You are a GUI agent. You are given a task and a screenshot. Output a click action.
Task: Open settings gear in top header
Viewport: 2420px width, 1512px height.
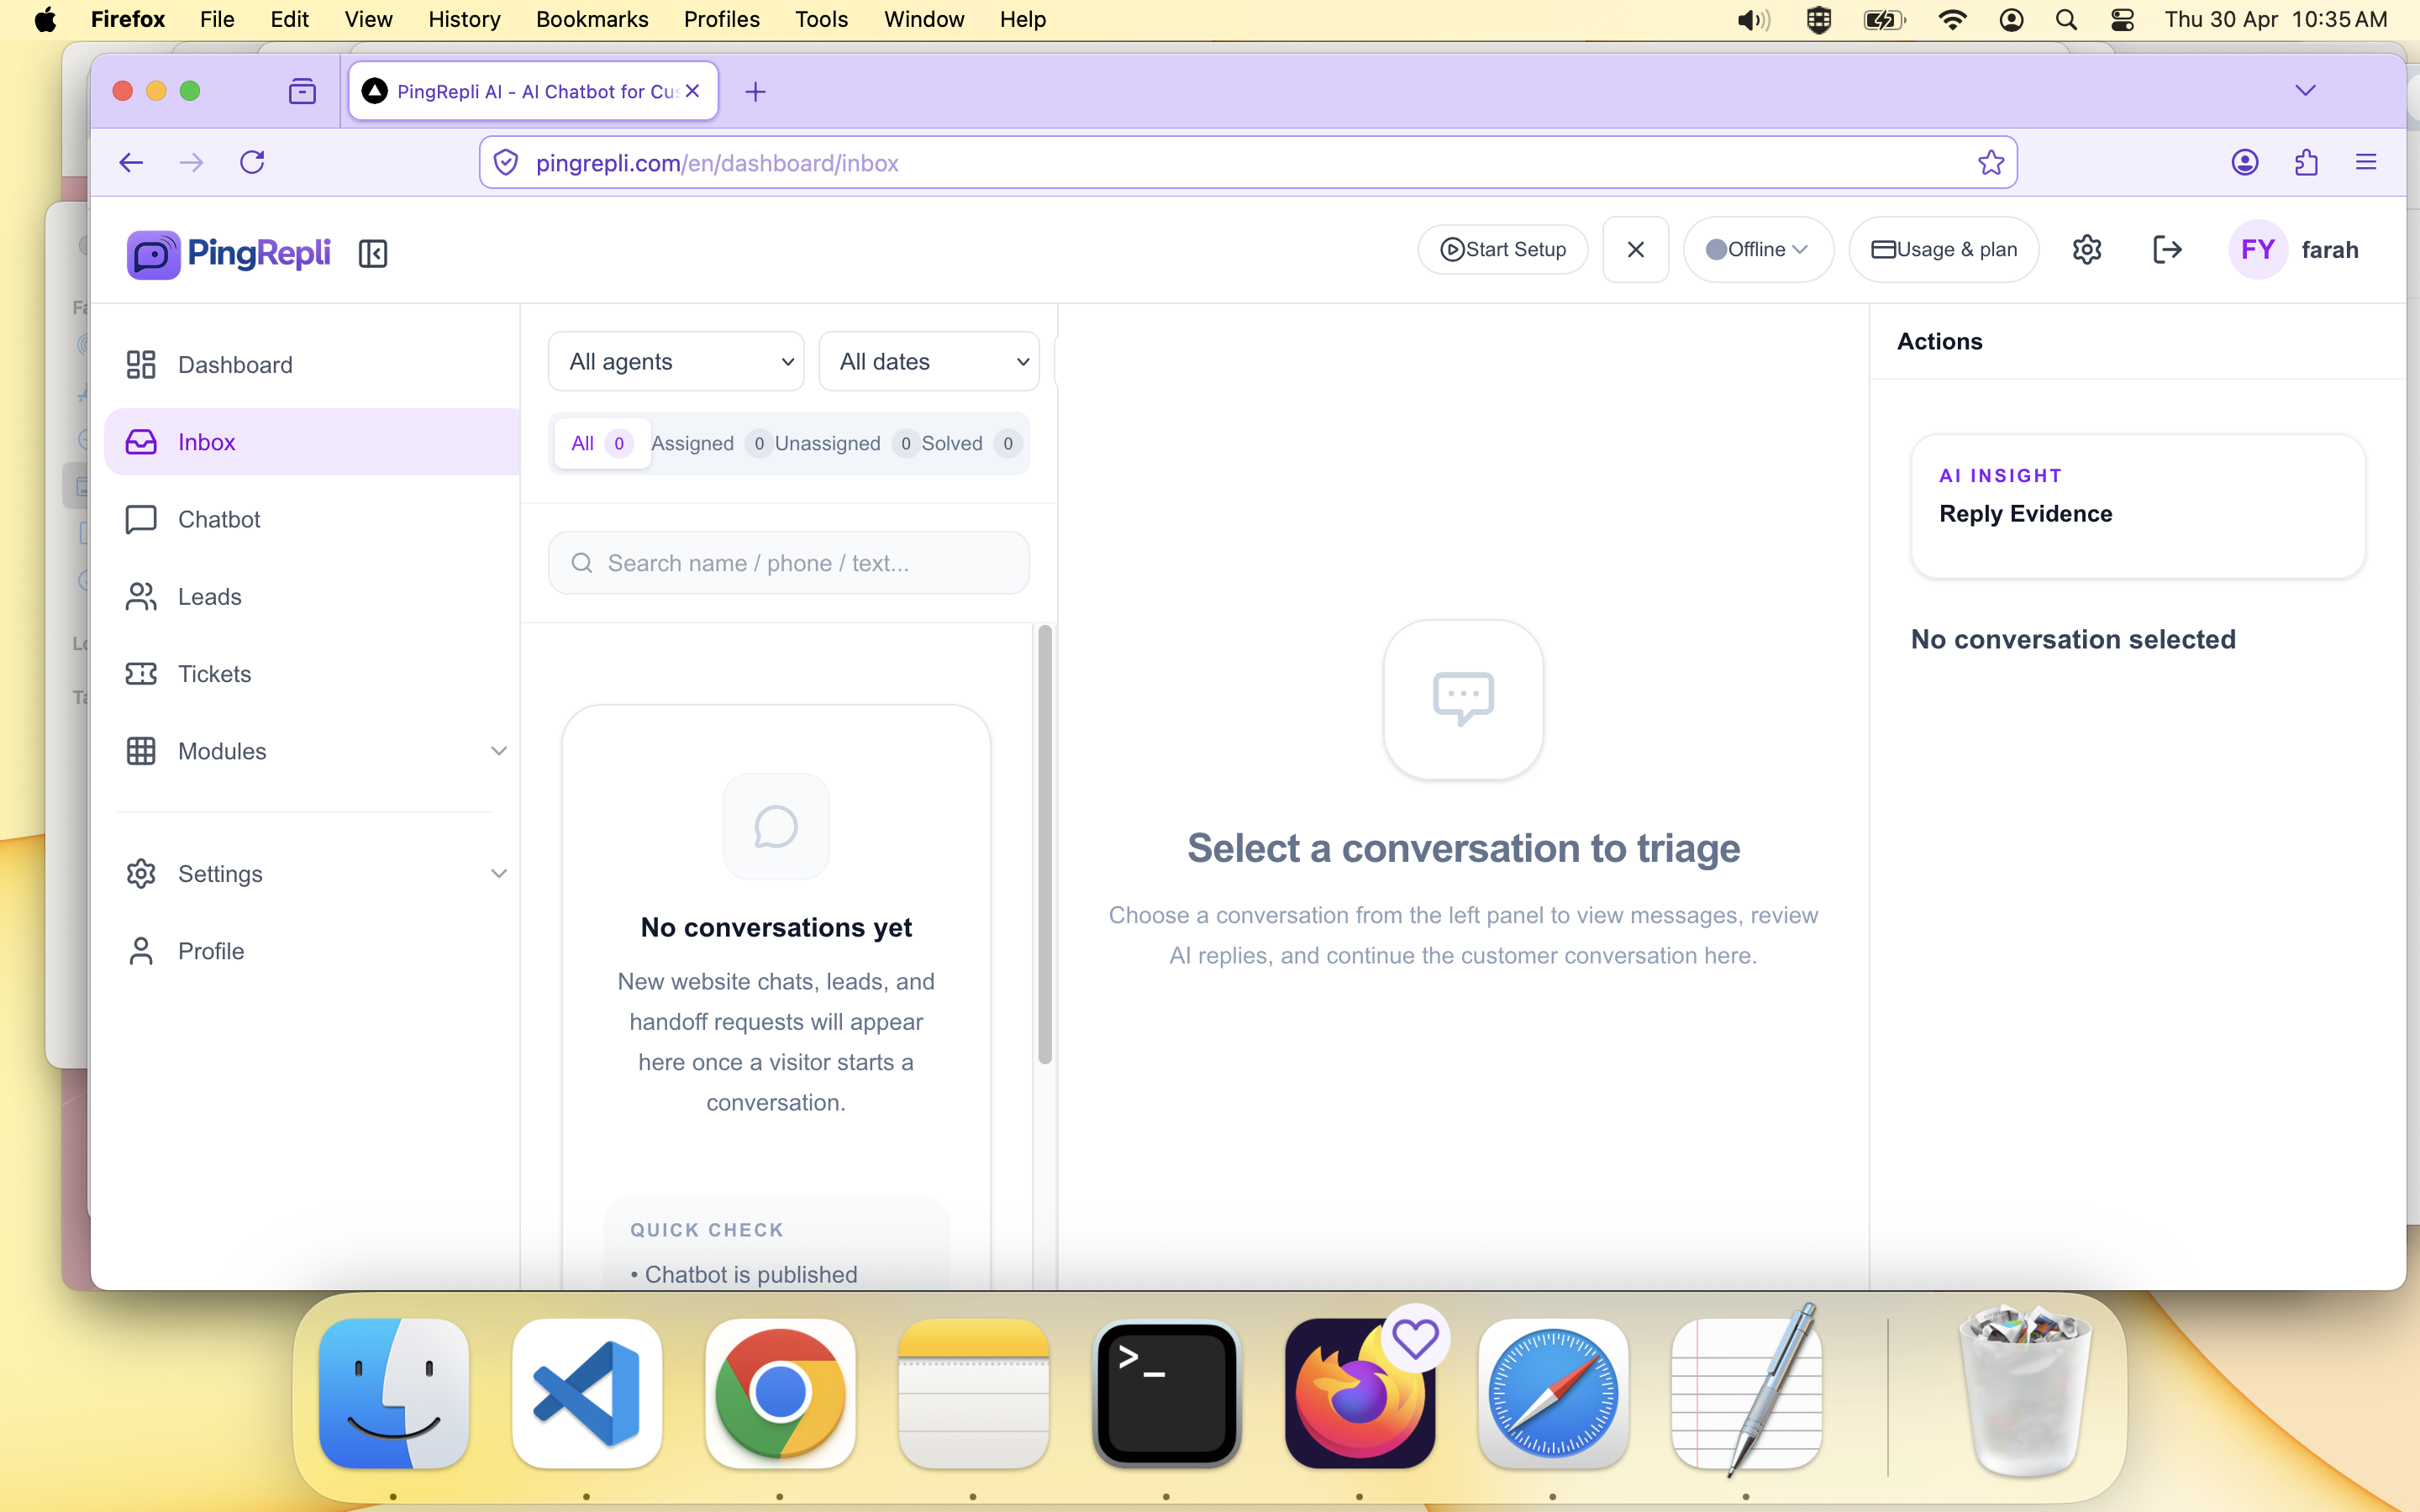(x=2087, y=249)
